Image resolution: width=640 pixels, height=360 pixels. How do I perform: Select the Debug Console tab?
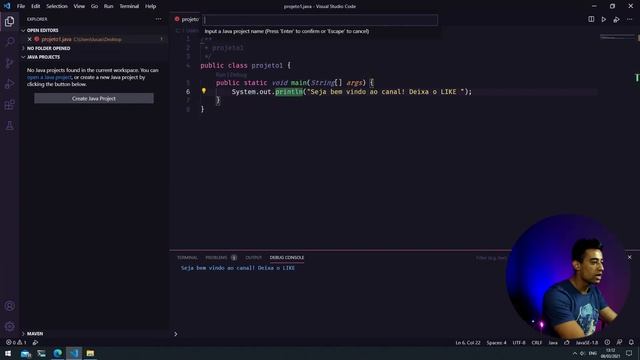click(287, 258)
